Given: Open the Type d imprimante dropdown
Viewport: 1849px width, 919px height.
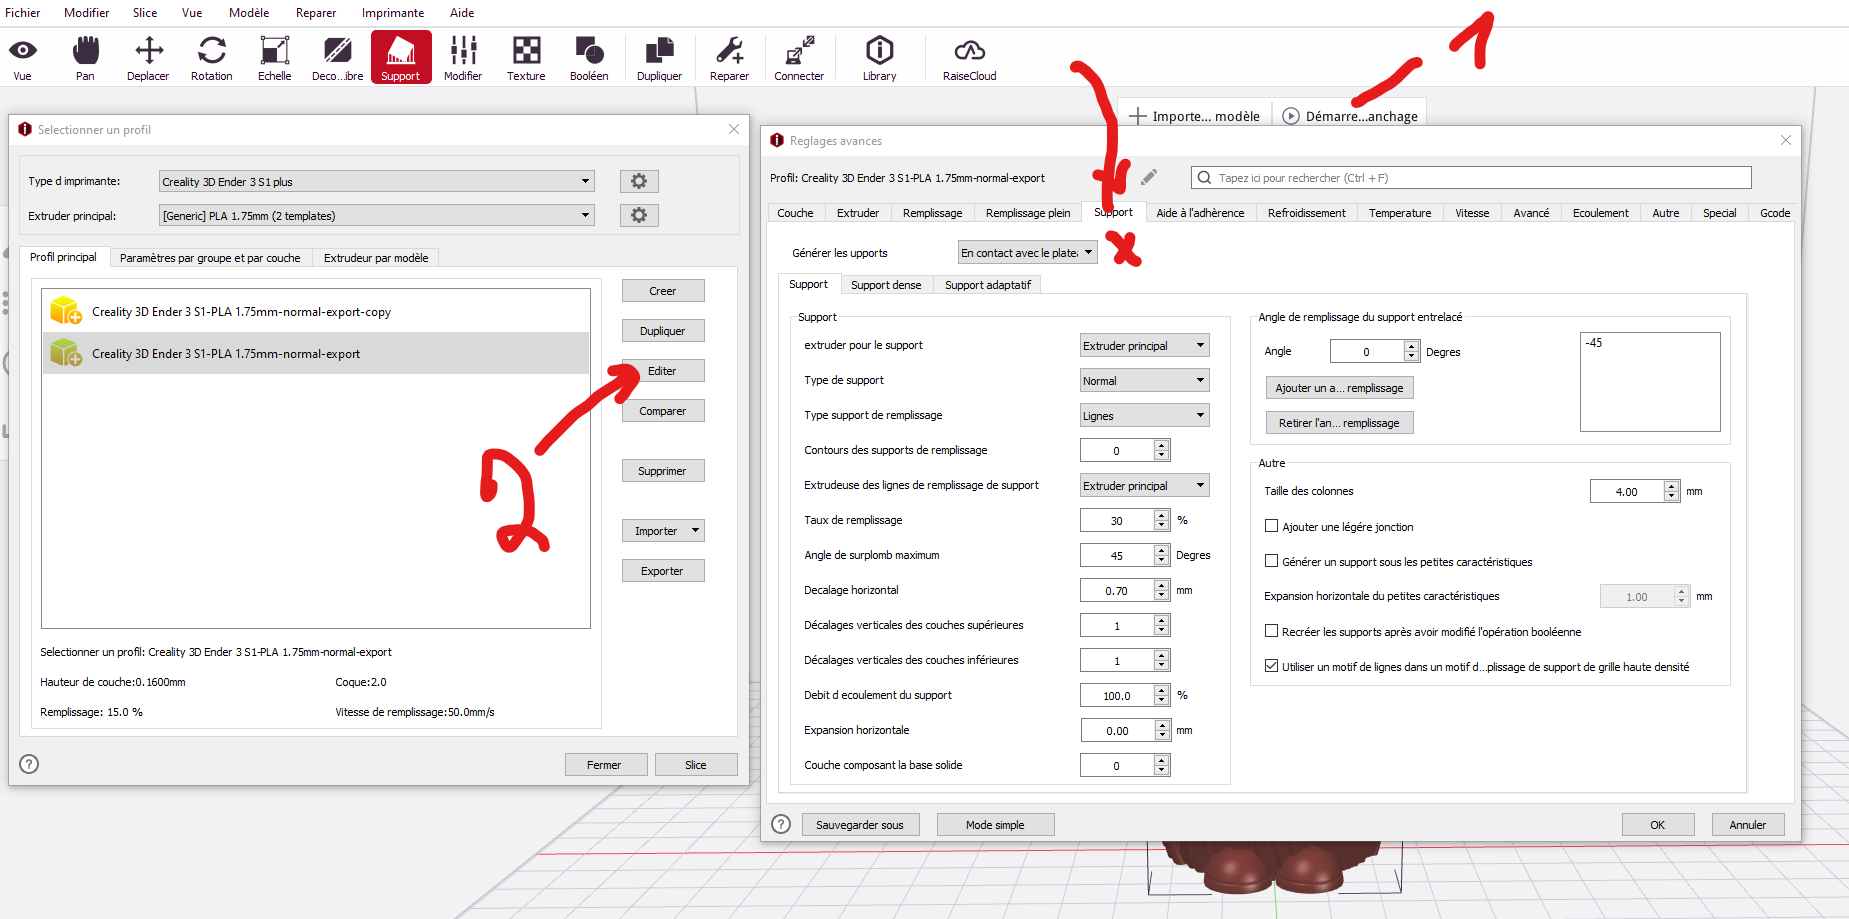Looking at the screenshot, I should point(376,181).
